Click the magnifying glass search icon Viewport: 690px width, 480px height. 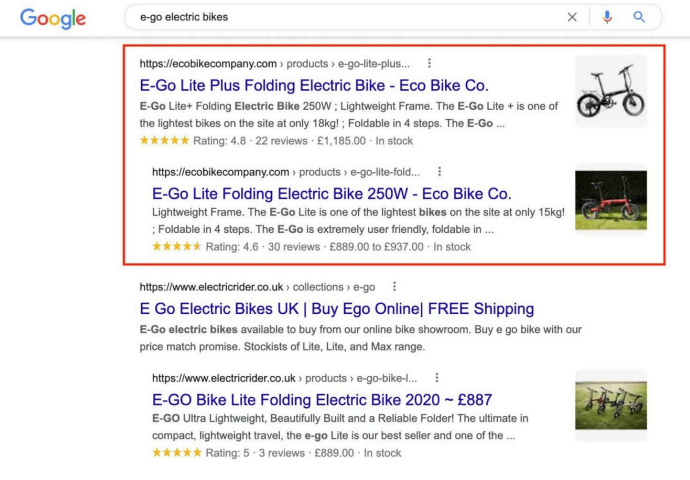click(x=640, y=17)
